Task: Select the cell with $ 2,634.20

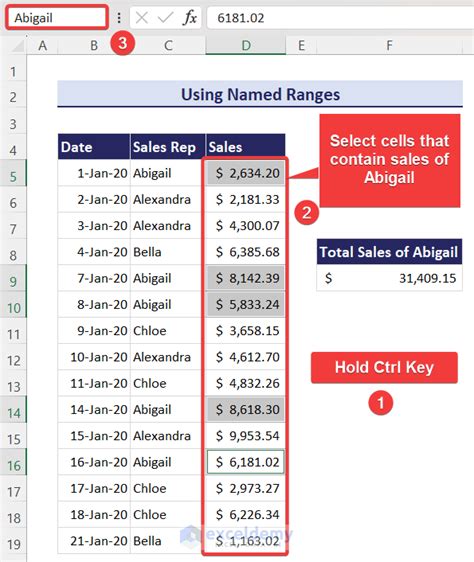Action: point(246,173)
